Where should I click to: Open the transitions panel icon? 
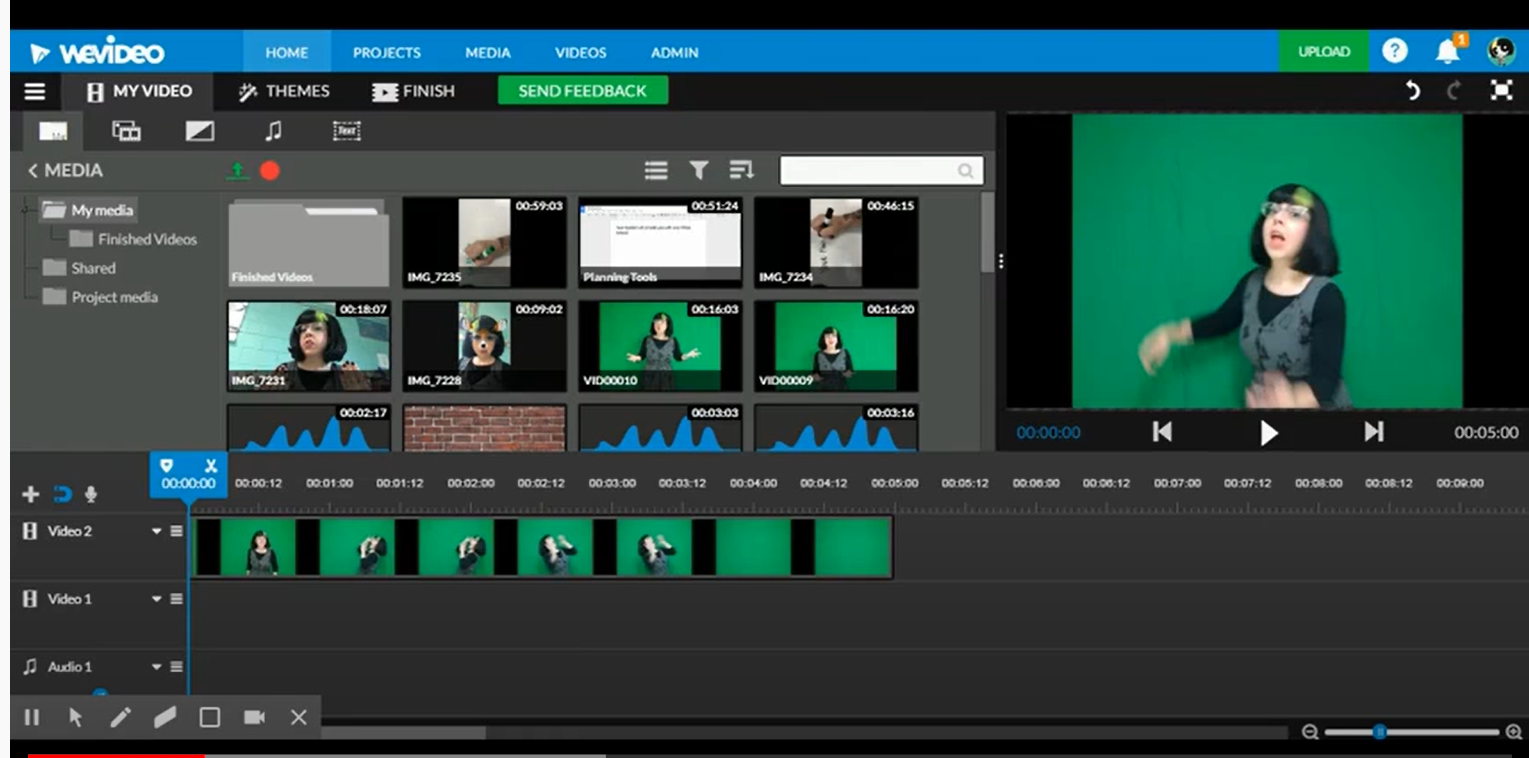pyautogui.click(x=200, y=131)
